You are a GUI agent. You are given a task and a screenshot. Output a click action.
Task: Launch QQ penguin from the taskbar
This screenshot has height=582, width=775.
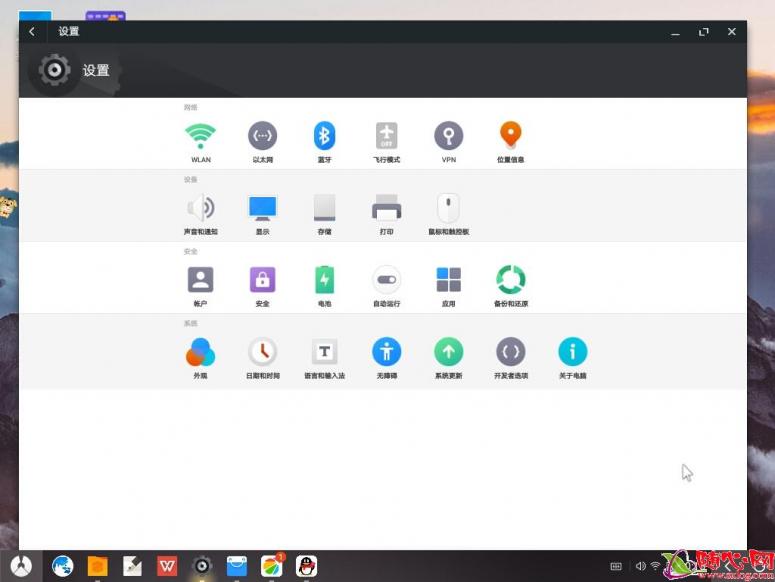[306, 566]
